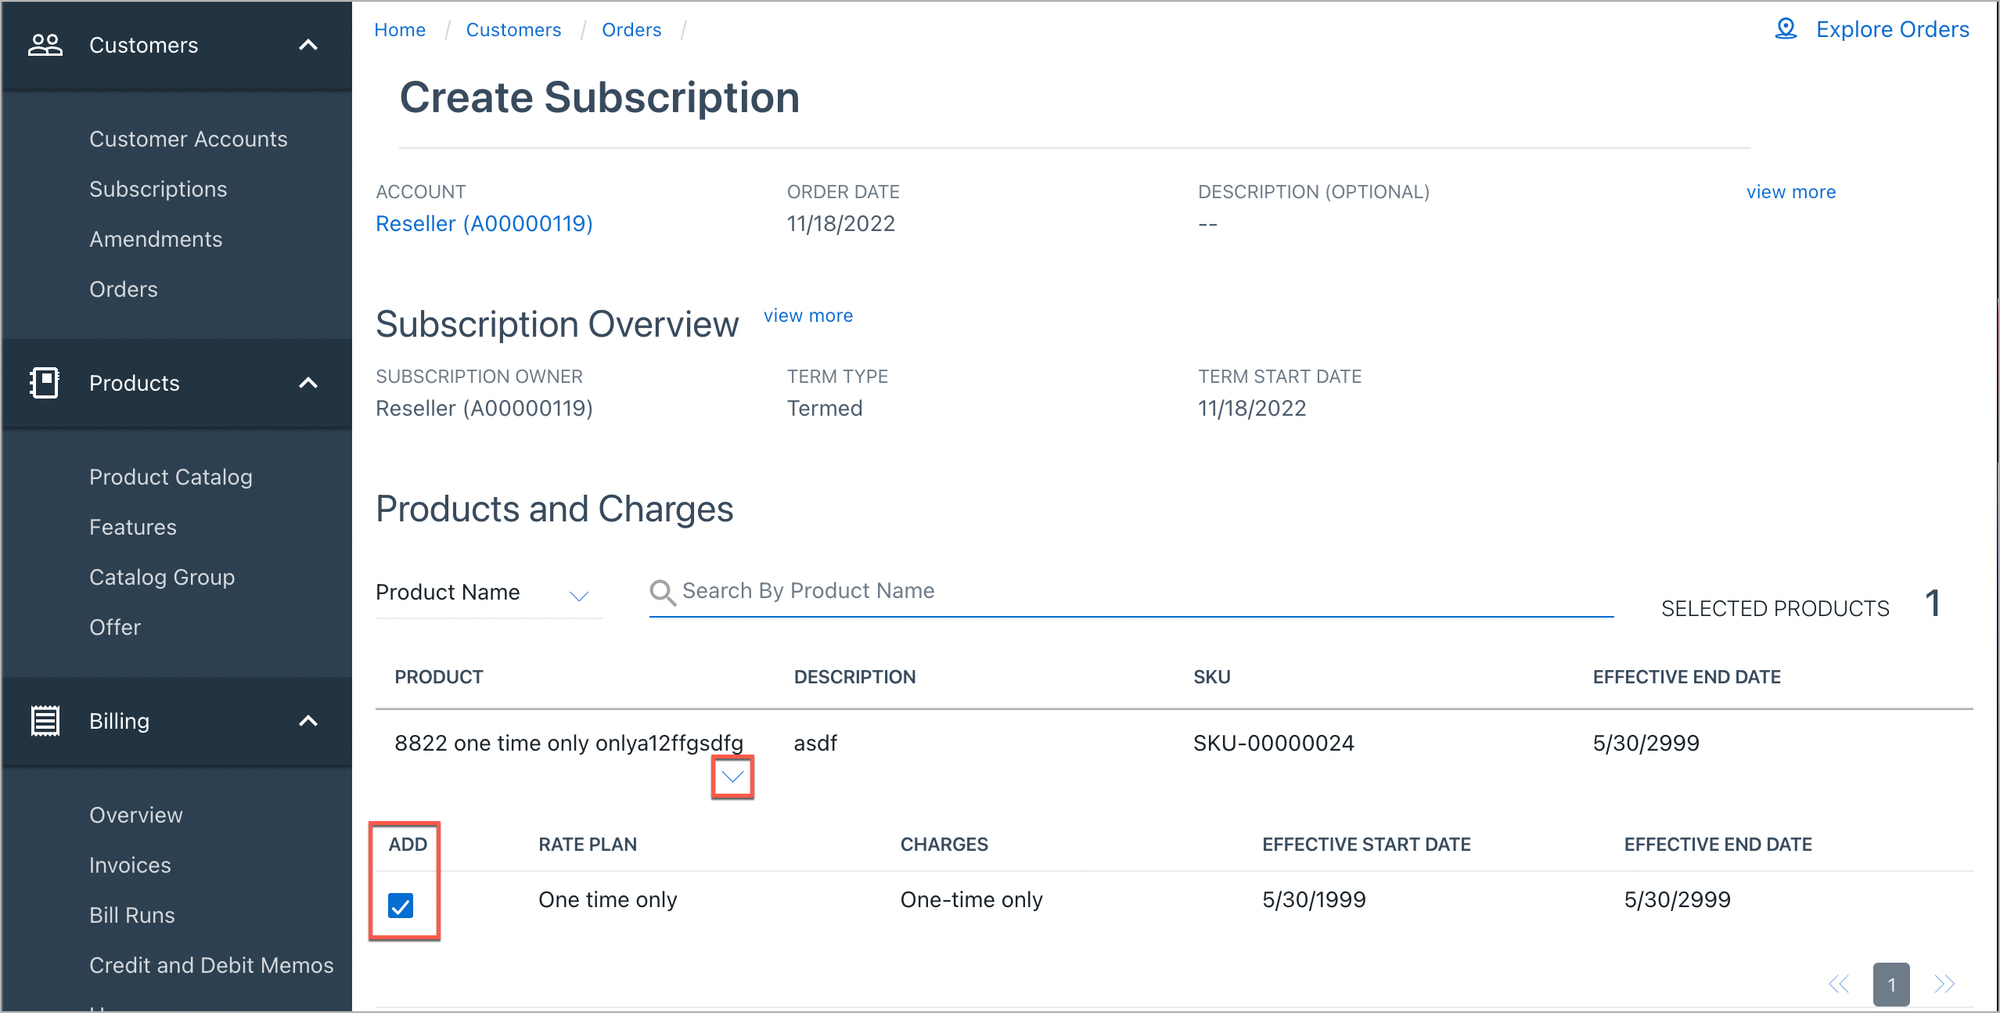Open the Explore Orders page
The height and width of the screenshot is (1013, 2000).
point(1892,29)
